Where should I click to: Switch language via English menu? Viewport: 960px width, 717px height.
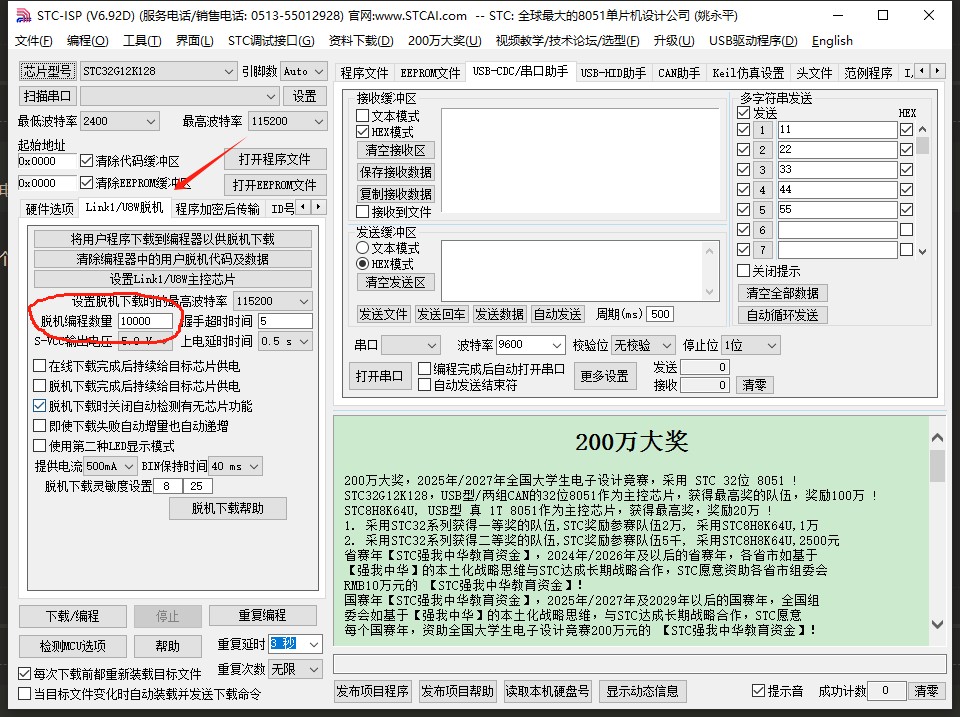(832, 40)
